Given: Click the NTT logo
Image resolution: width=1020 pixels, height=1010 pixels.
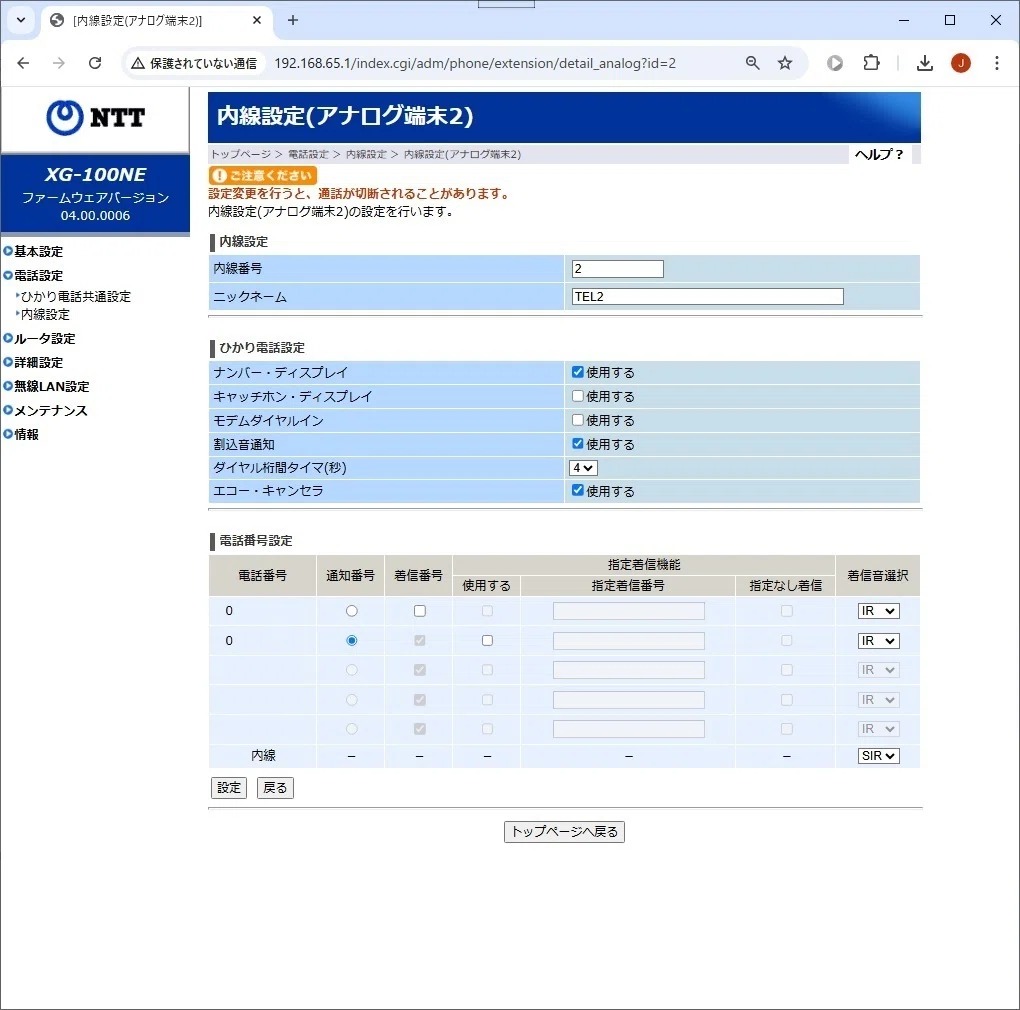Looking at the screenshot, I should pos(95,118).
